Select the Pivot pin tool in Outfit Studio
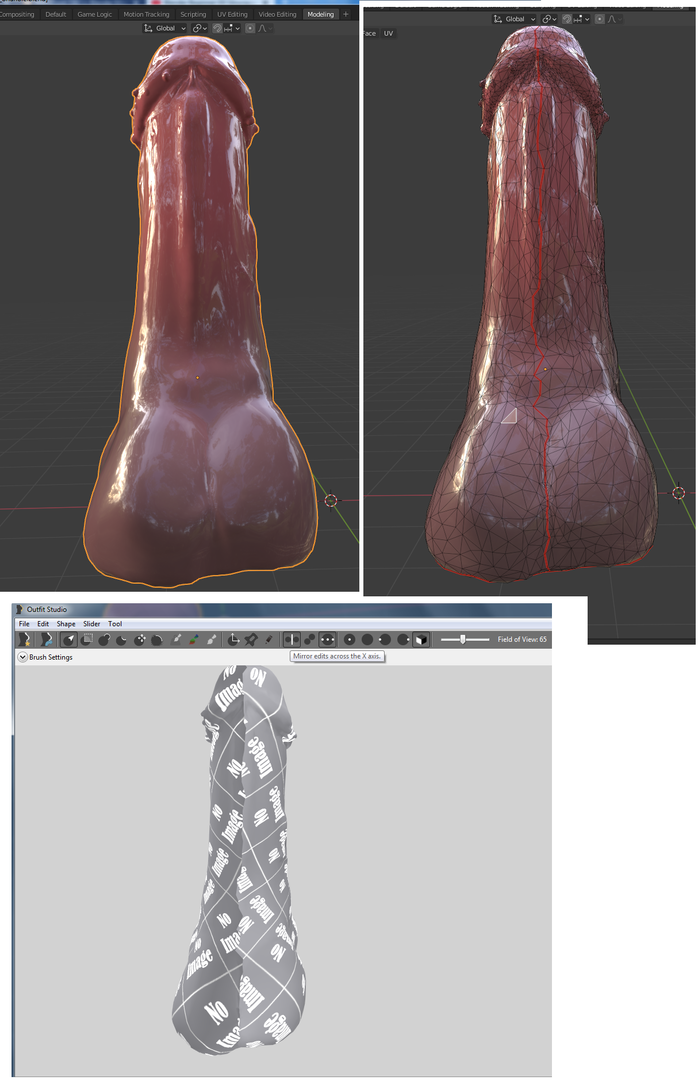The height and width of the screenshot is (1080, 698). (251, 640)
